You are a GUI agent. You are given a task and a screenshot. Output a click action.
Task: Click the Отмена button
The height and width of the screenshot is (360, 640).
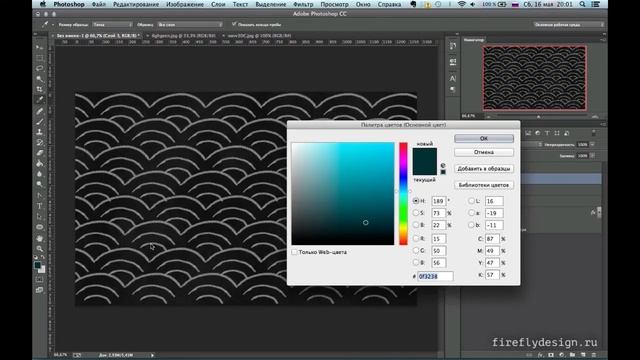484,152
